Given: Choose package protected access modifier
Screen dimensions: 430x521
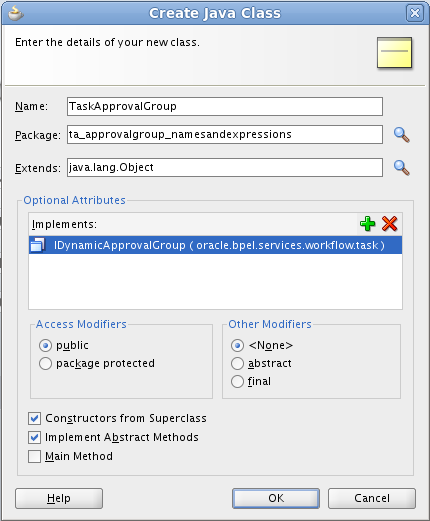Looking at the screenshot, I should coord(45,363).
